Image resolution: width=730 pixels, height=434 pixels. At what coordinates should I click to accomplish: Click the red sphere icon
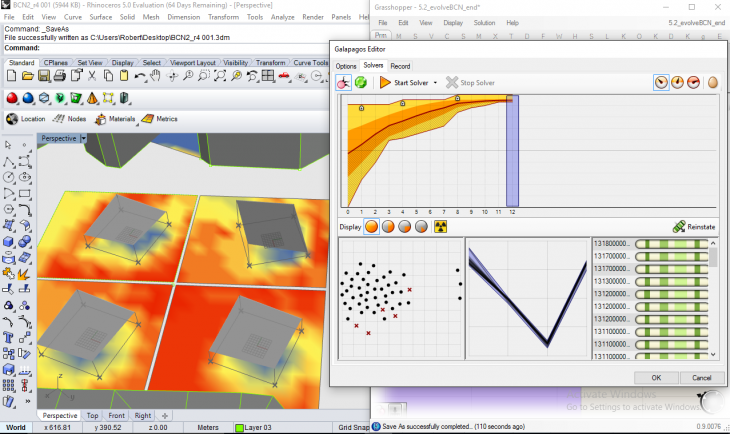[13, 98]
